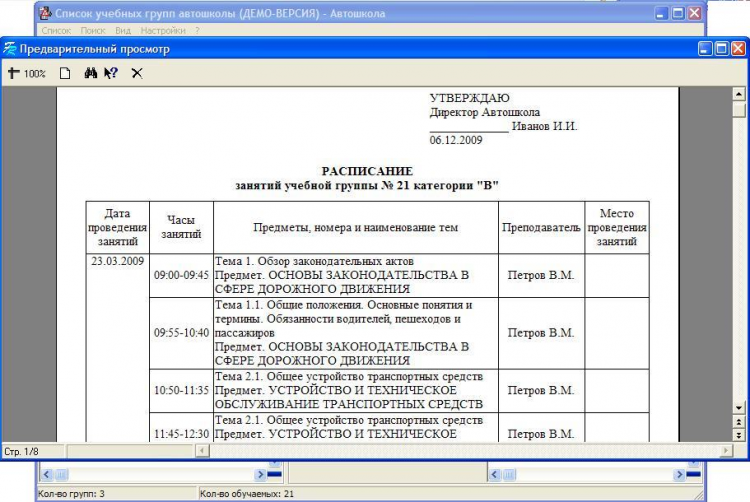This screenshot has width=750, height=502.
Task: Click the Стр. 1/8 page indicator
Action: coord(22,451)
